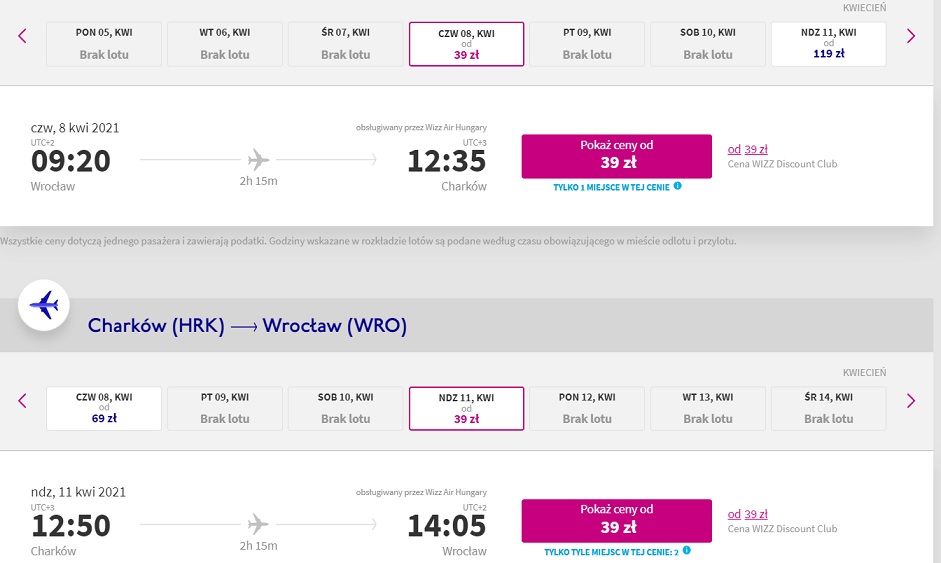Select return date CZW 08 KWI 69 zł
The height and width of the screenshot is (563, 941).
pos(104,408)
